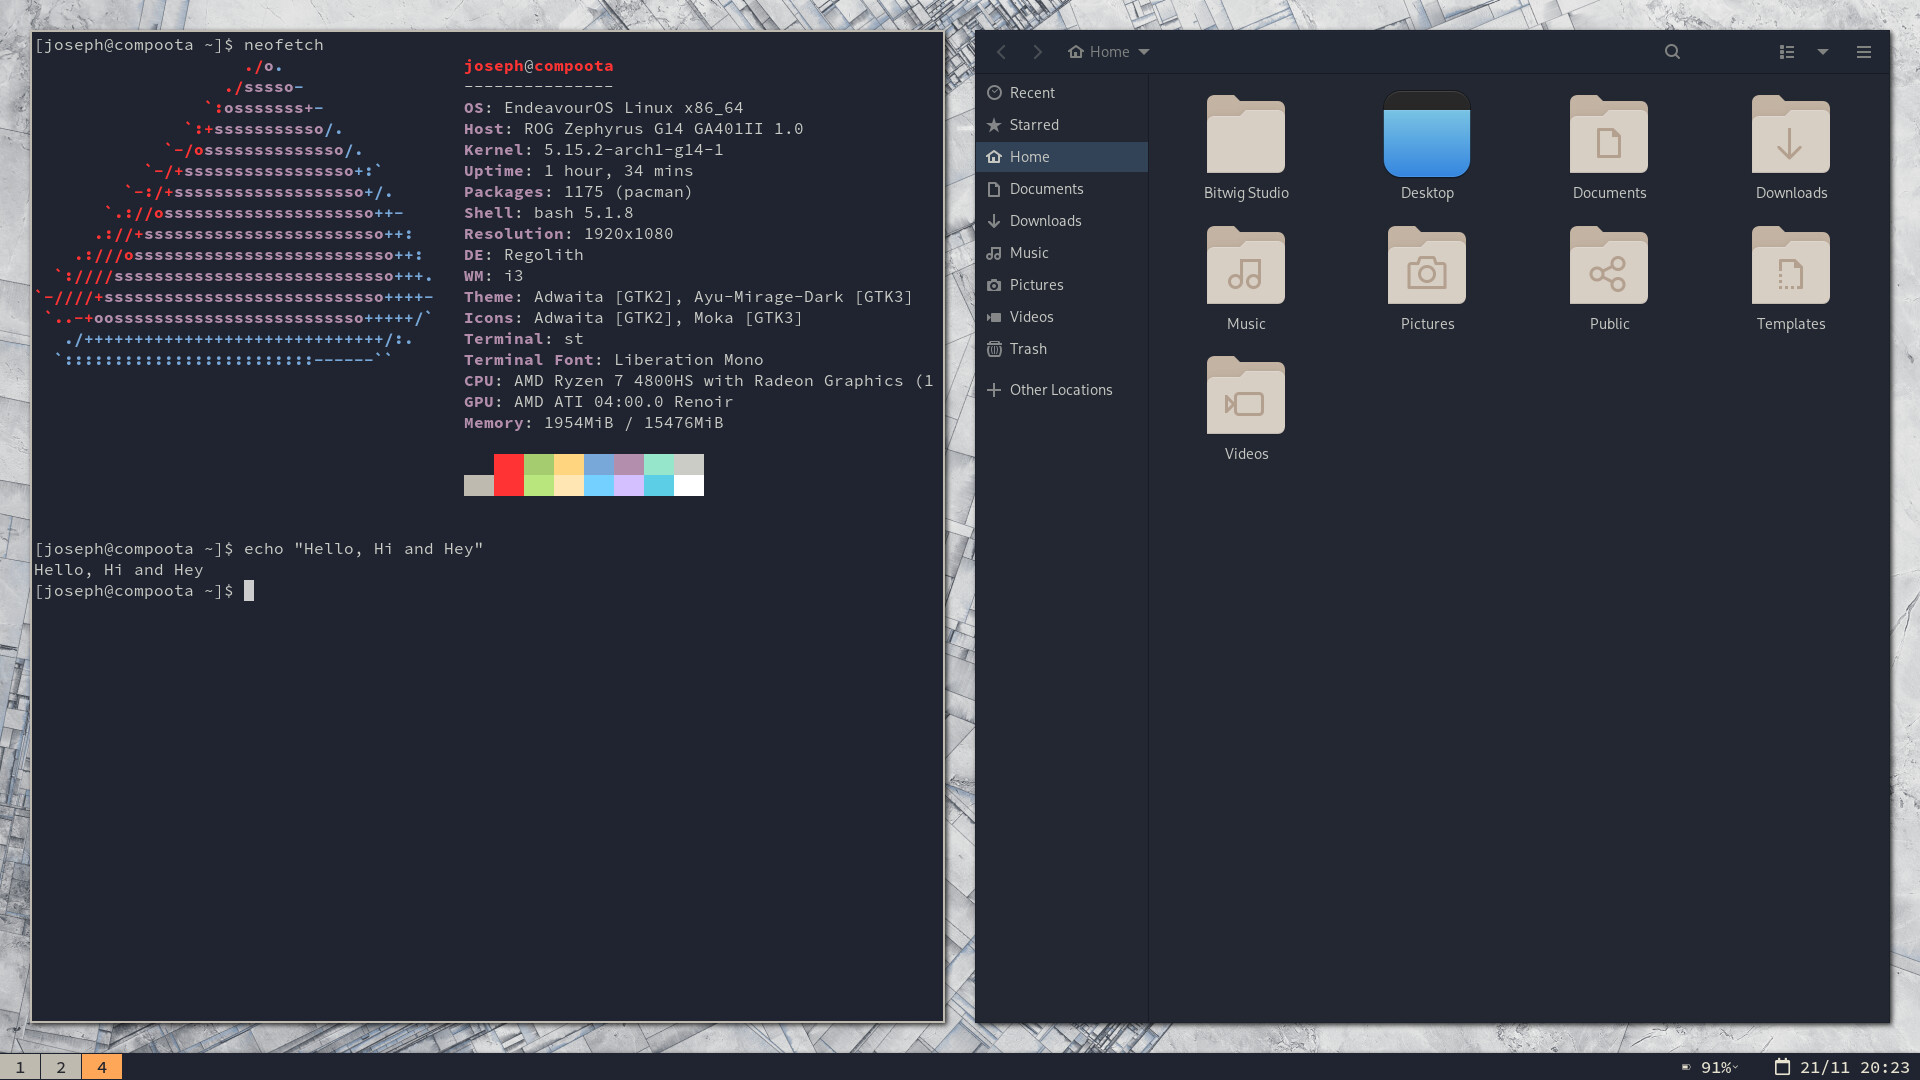Go back with the left arrow in Files
The image size is (1920, 1080).
(x=1001, y=52)
